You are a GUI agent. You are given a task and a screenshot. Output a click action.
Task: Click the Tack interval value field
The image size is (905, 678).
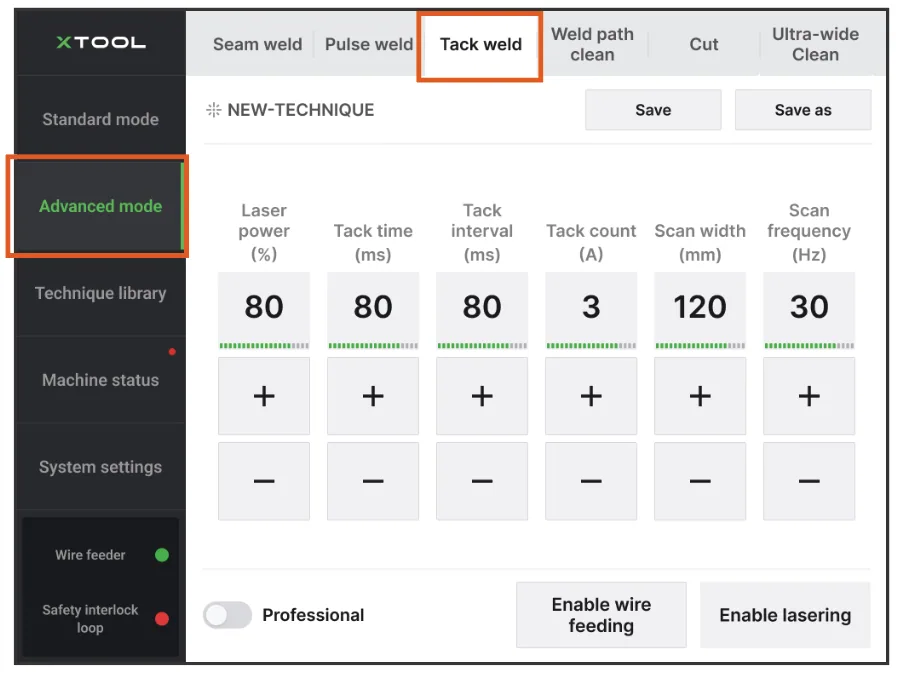(x=482, y=306)
